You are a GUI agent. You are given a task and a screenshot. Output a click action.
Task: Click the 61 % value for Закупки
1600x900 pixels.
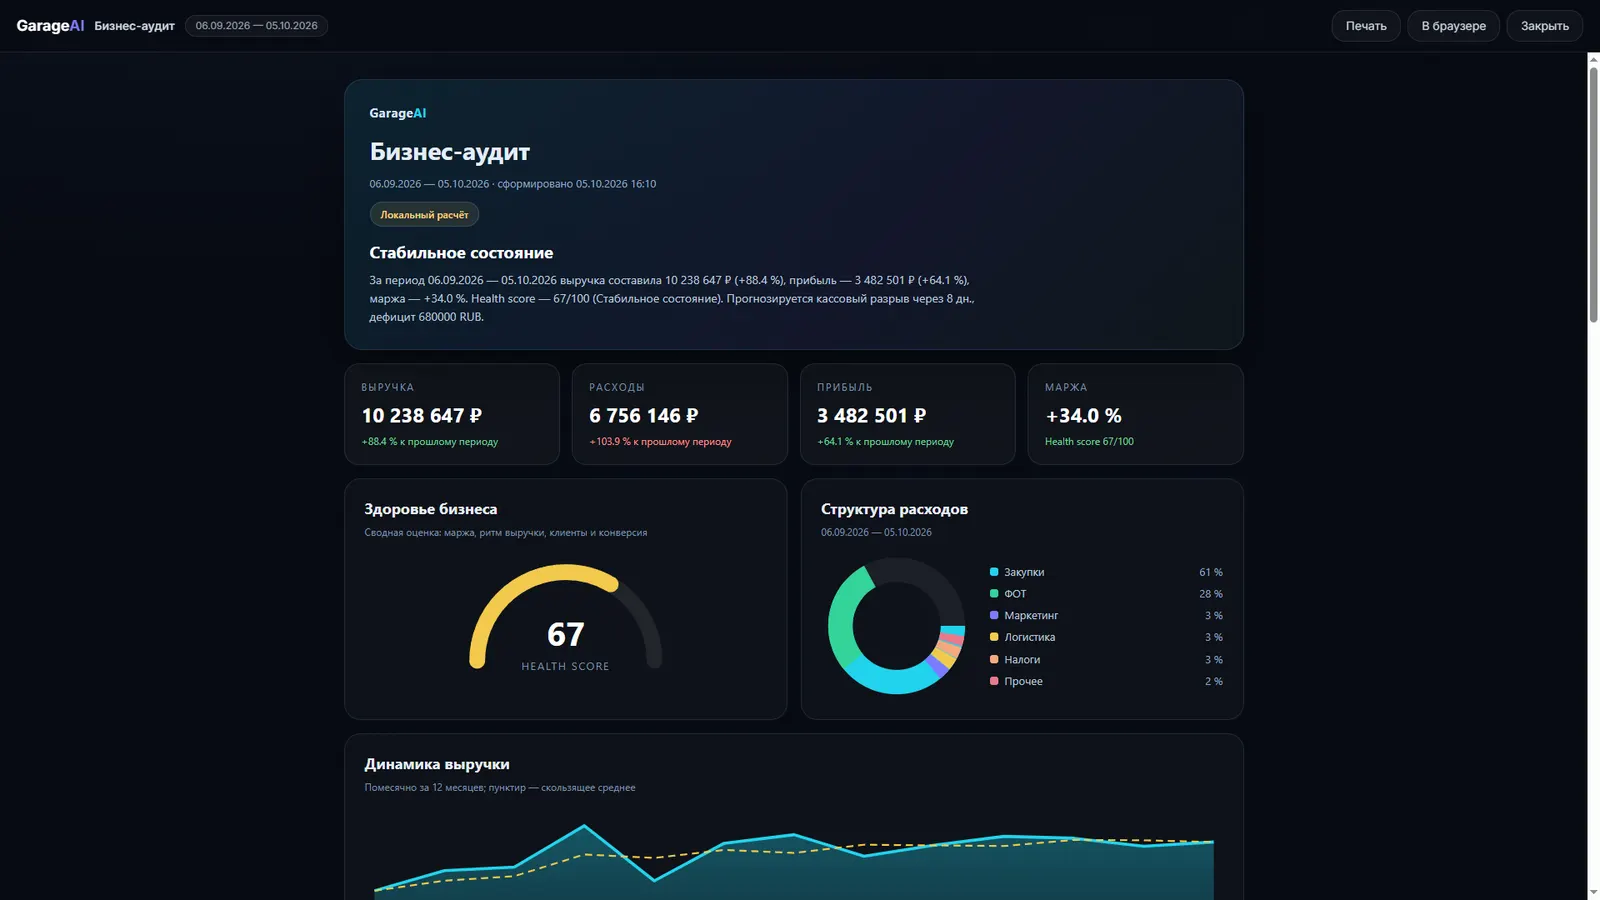click(x=1210, y=572)
